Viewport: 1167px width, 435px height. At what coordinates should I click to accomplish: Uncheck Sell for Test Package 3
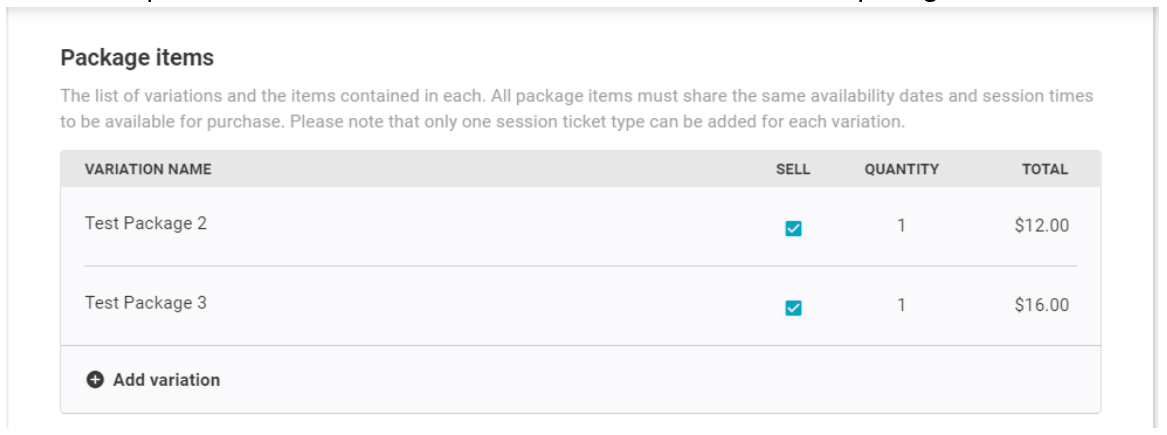coord(793,308)
